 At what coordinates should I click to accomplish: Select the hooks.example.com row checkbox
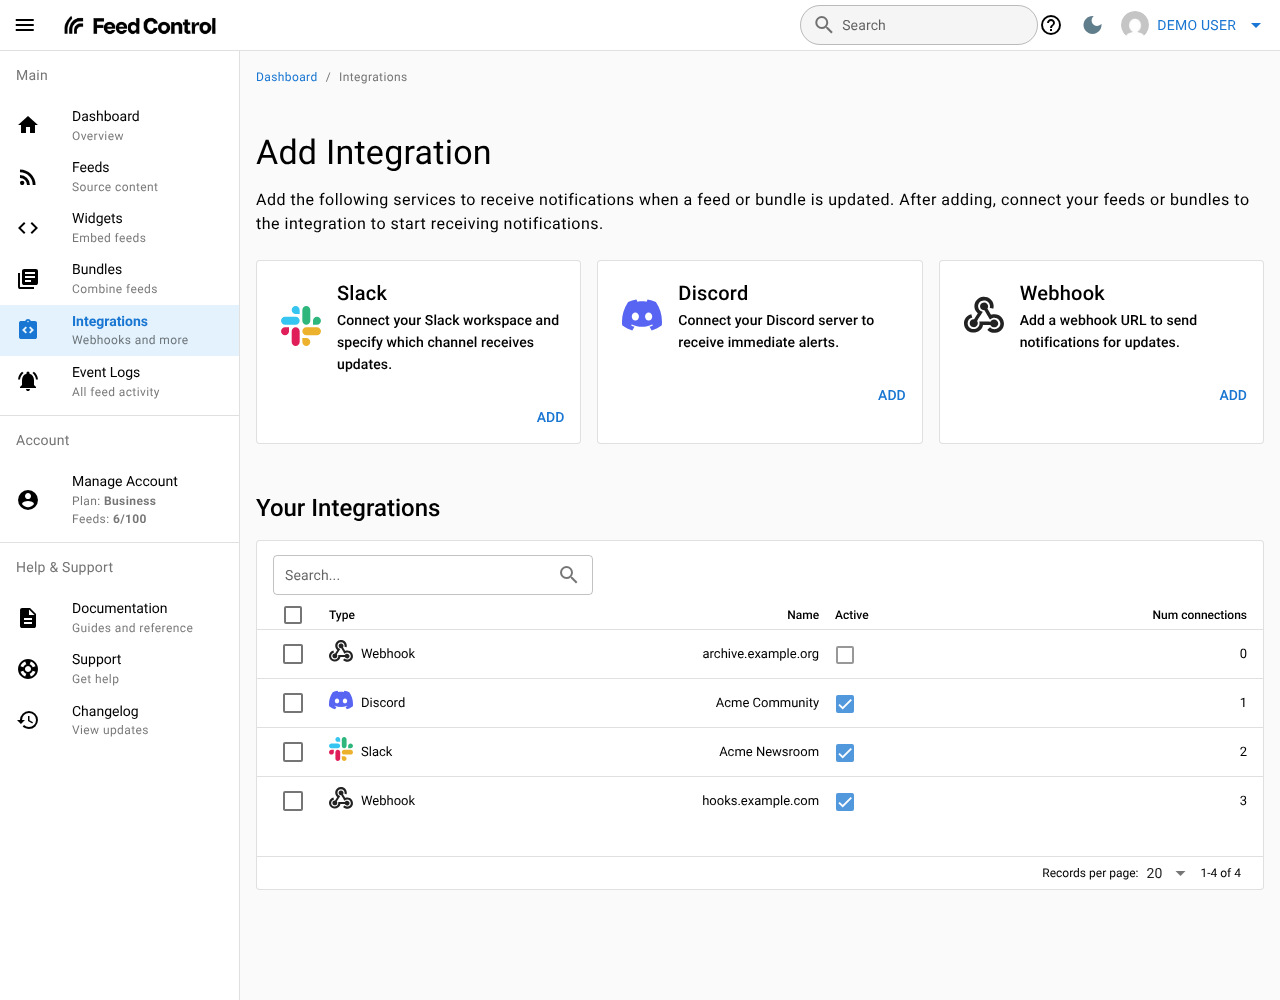[293, 801]
